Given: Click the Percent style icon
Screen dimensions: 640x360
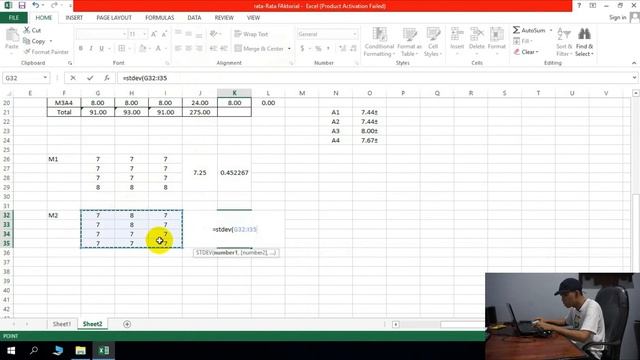Looking at the screenshot, I should pyautogui.click(x=318, y=49).
